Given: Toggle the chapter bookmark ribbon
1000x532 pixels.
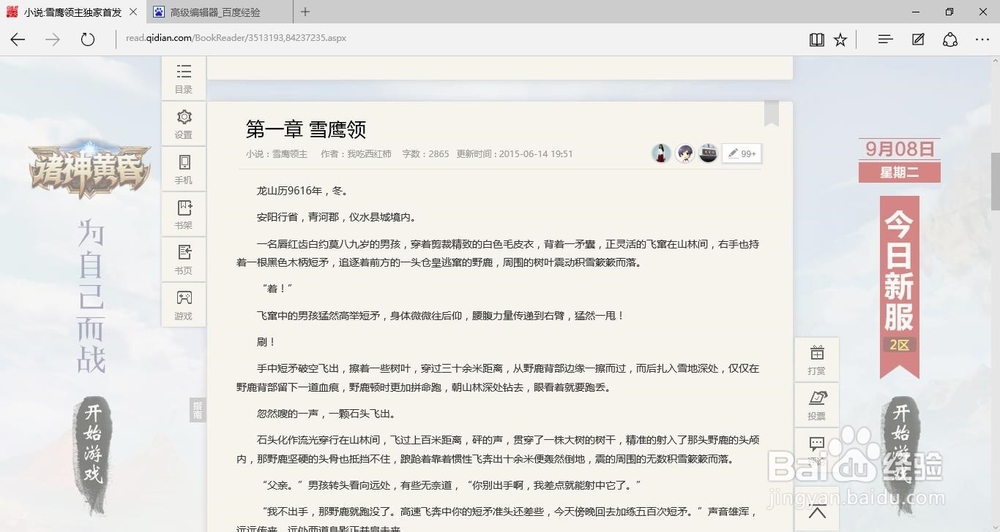Looking at the screenshot, I should pyautogui.click(x=772, y=113).
